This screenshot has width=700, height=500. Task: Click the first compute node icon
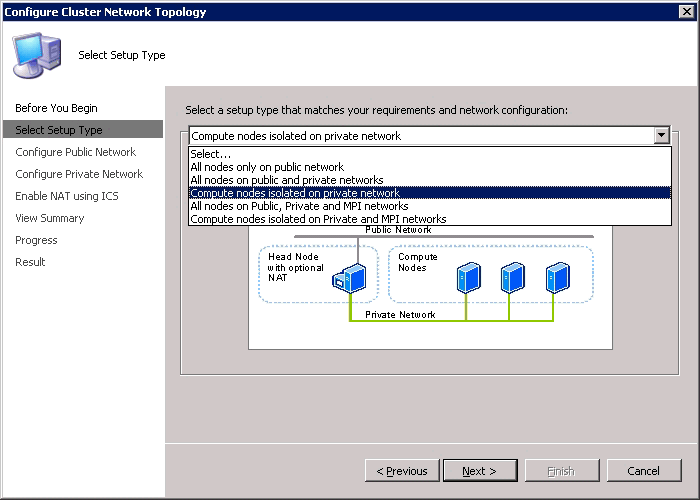click(x=466, y=277)
